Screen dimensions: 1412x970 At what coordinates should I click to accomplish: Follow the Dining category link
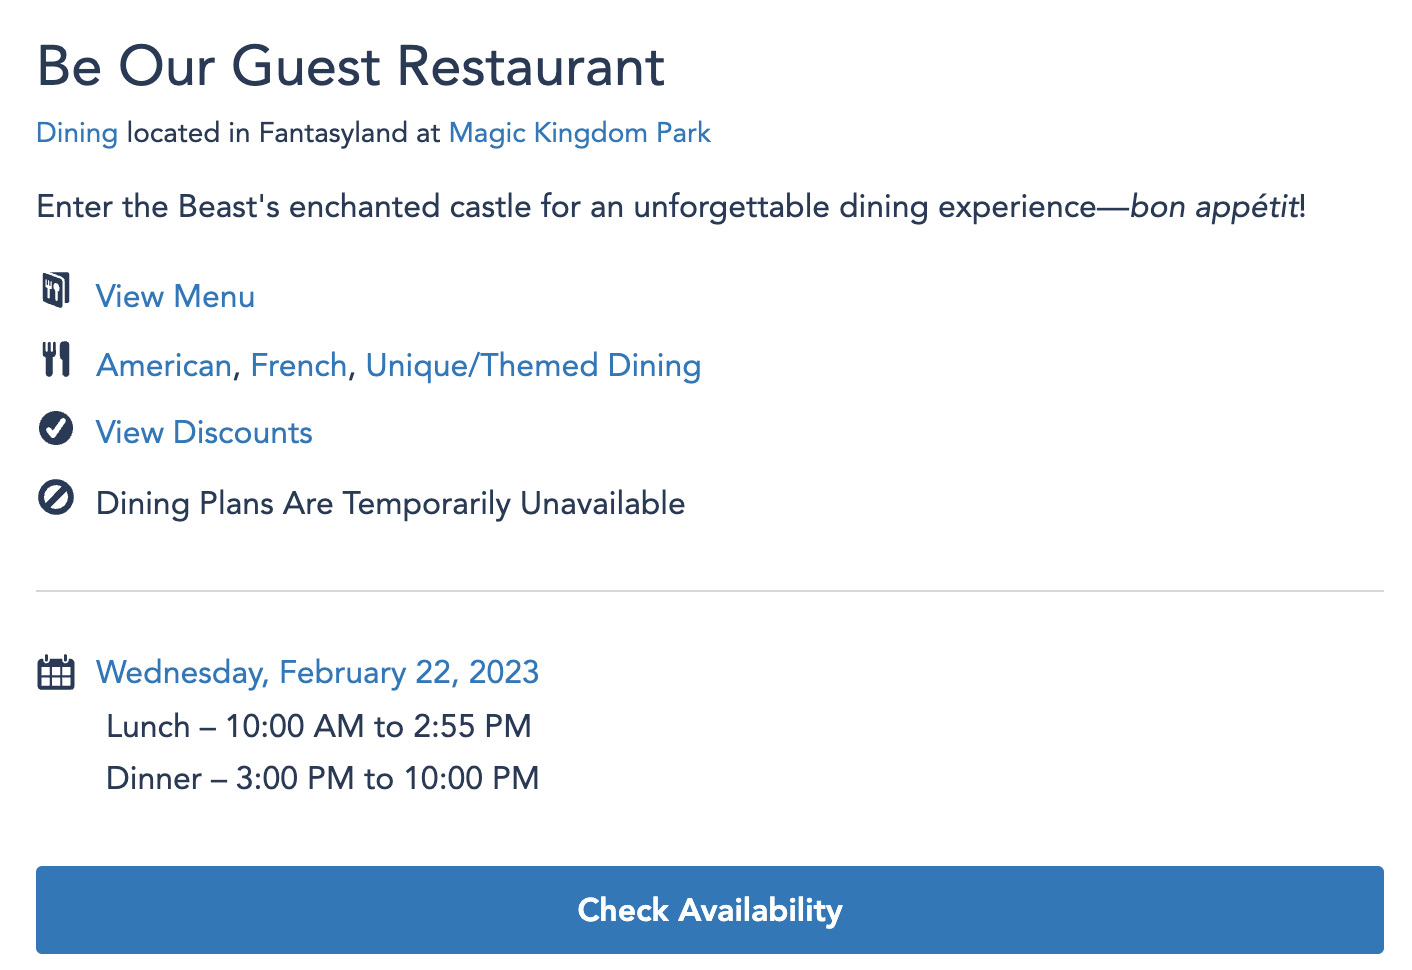tap(77, 133)
